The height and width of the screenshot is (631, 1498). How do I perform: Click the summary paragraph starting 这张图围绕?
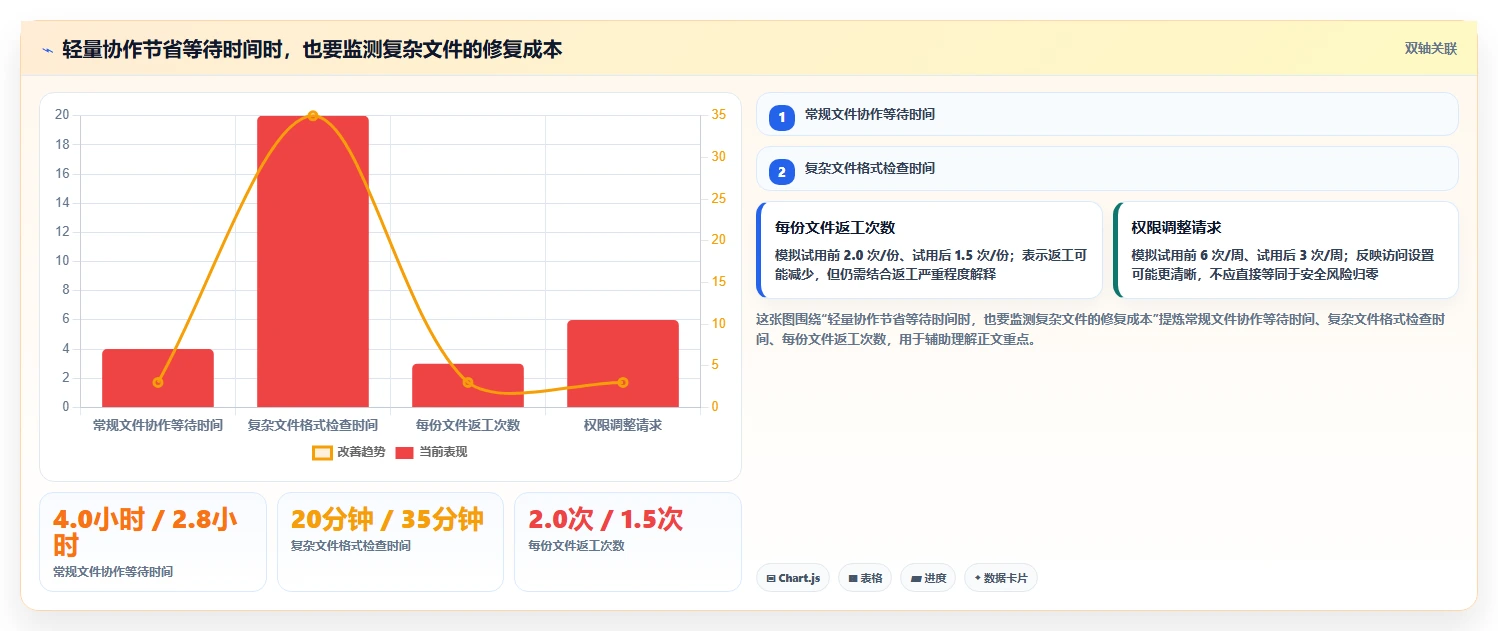click(x=1102, y=329)
